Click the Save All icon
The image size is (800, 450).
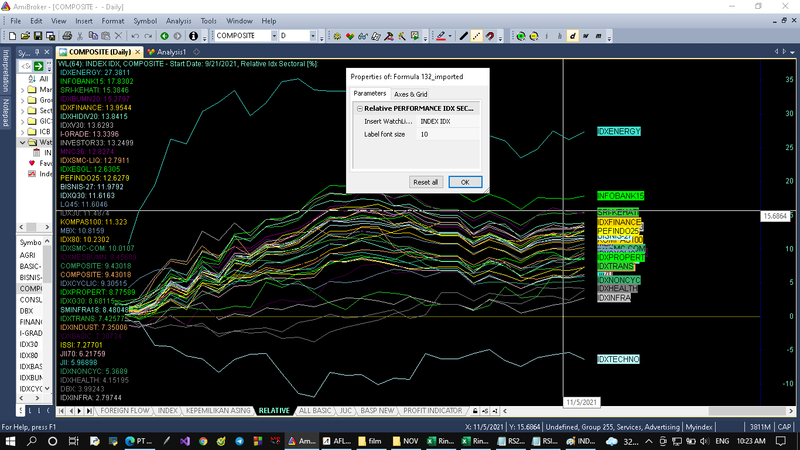tap(51, 36)
